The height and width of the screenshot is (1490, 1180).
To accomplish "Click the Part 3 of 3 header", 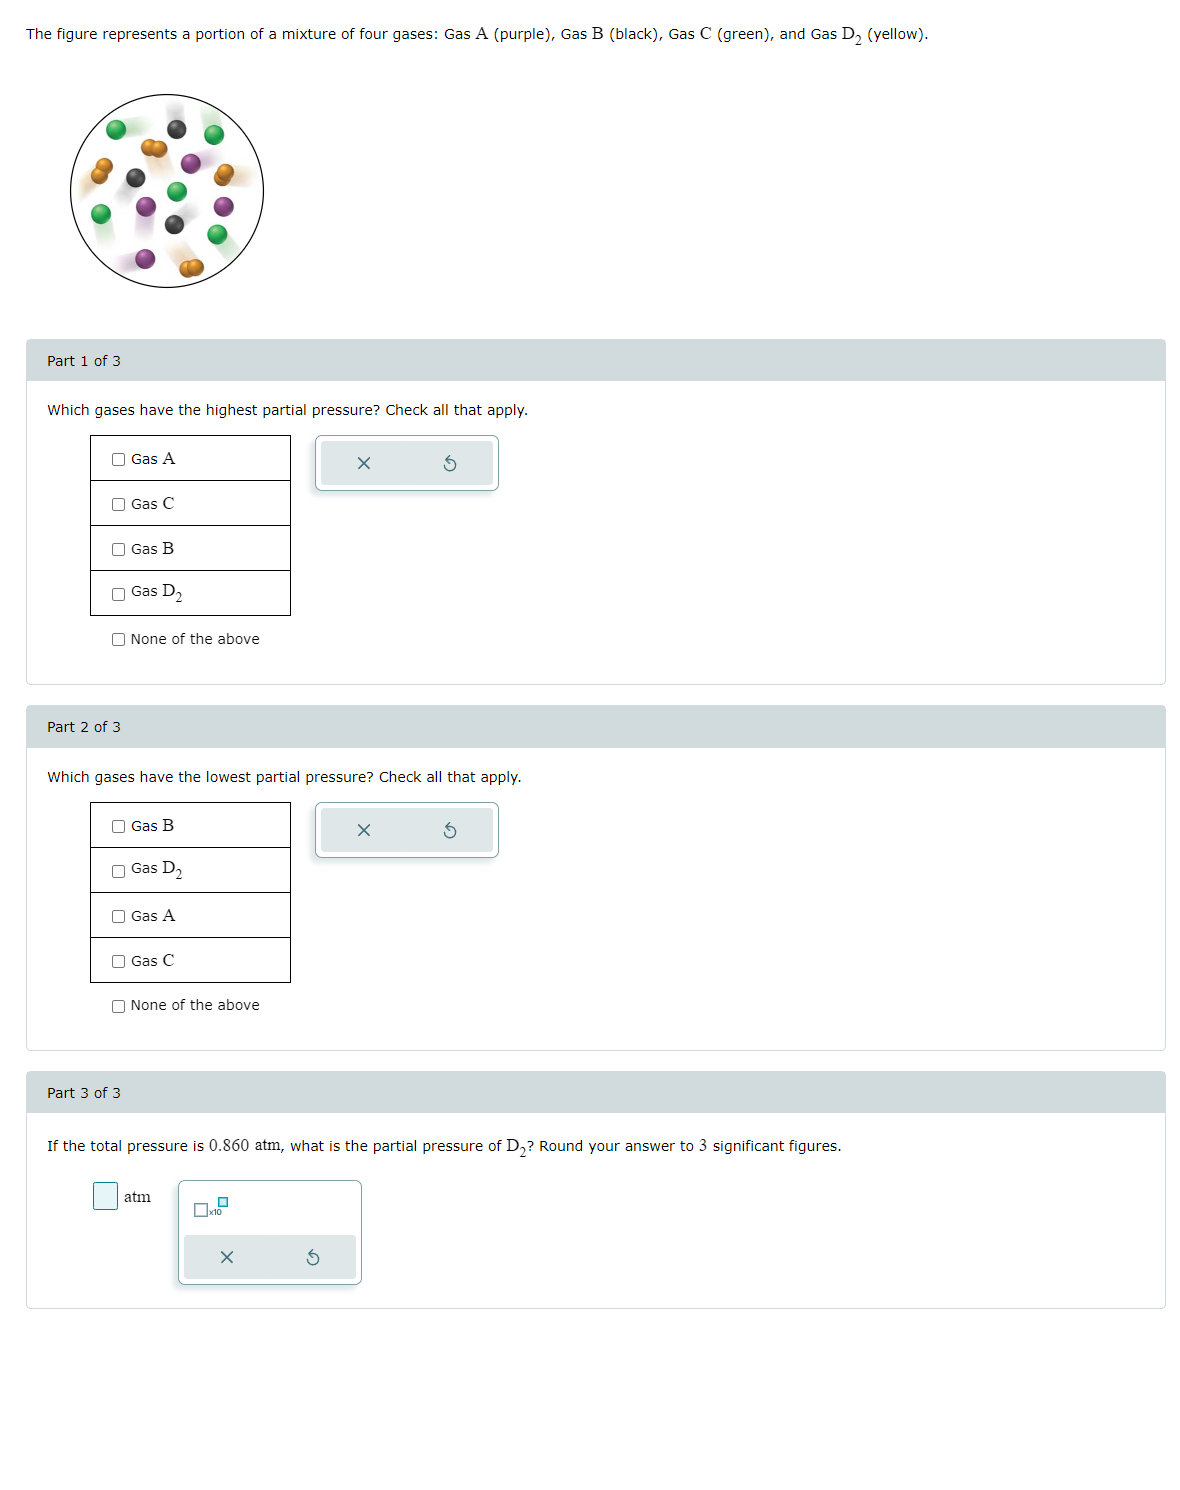I will pyautogui.click(x=596, y=1093).
